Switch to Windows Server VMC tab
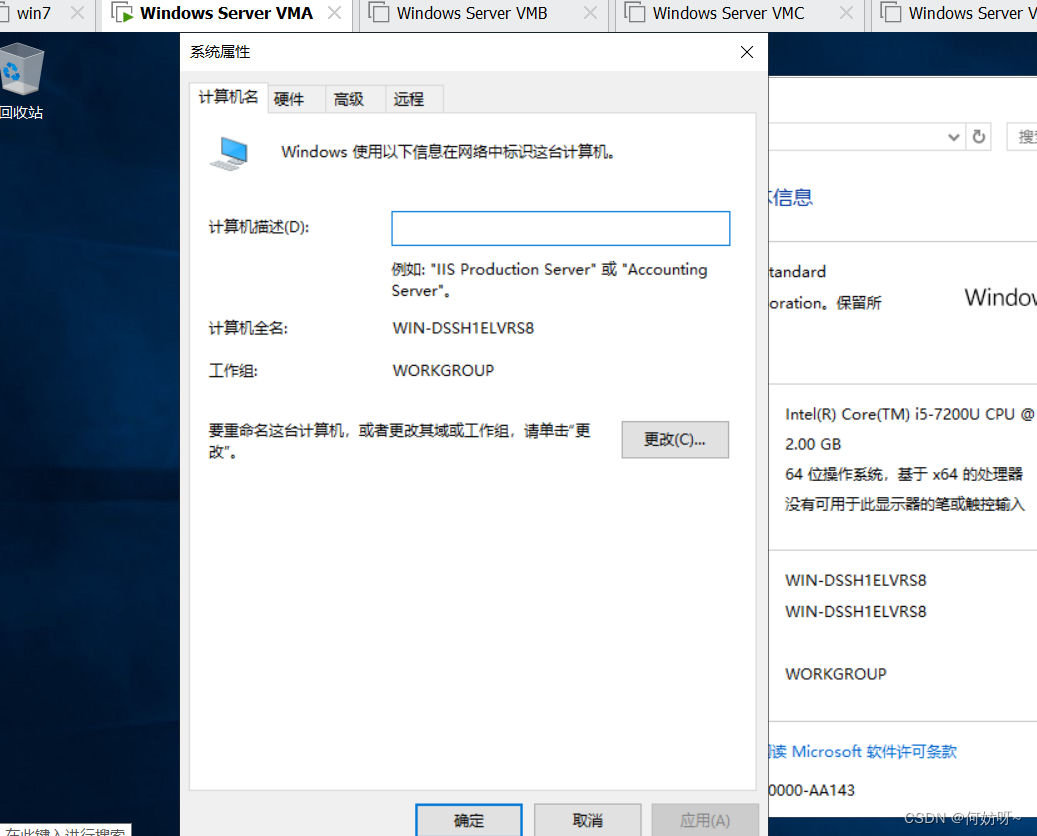 pos(728,13)
